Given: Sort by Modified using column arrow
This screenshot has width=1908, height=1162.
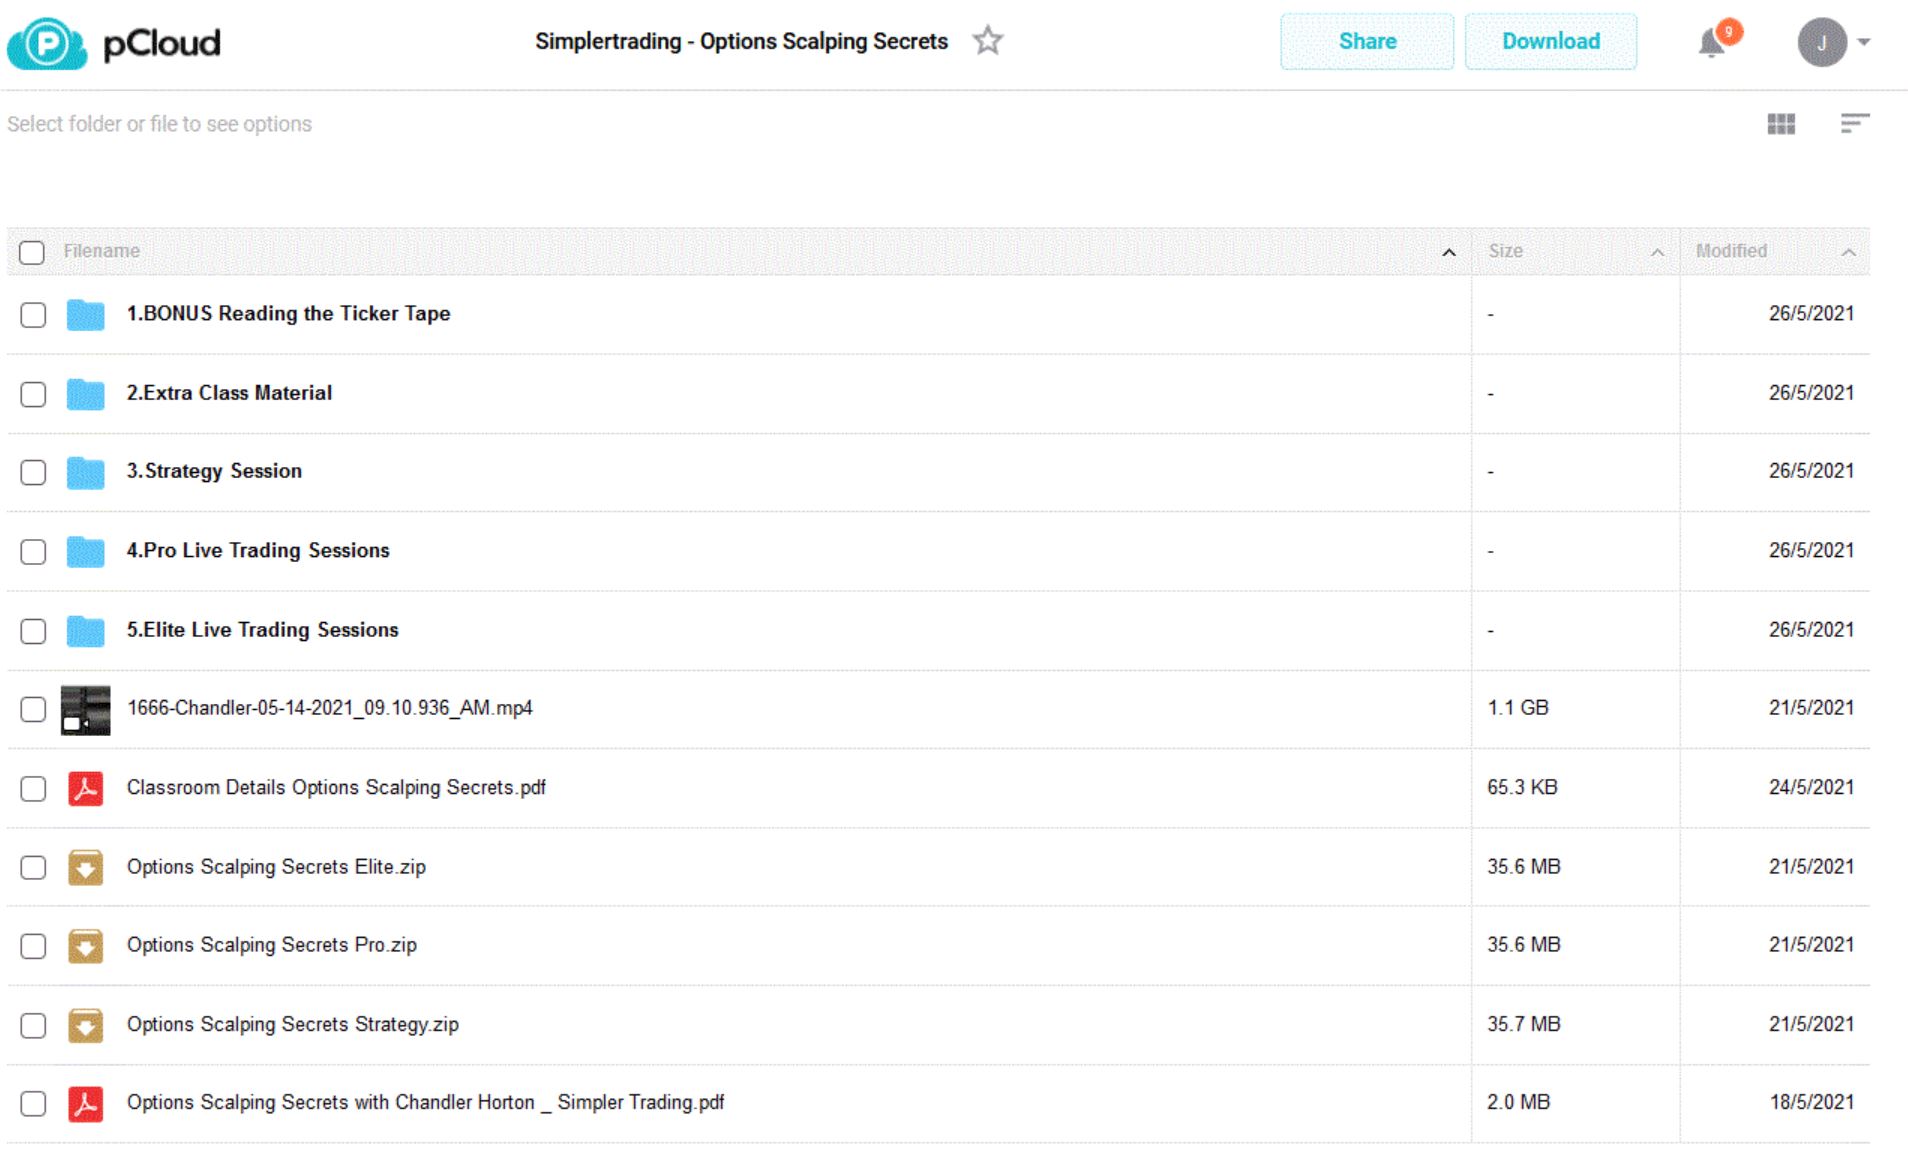Looking at the screenshot, I should tap(1848, 252).
